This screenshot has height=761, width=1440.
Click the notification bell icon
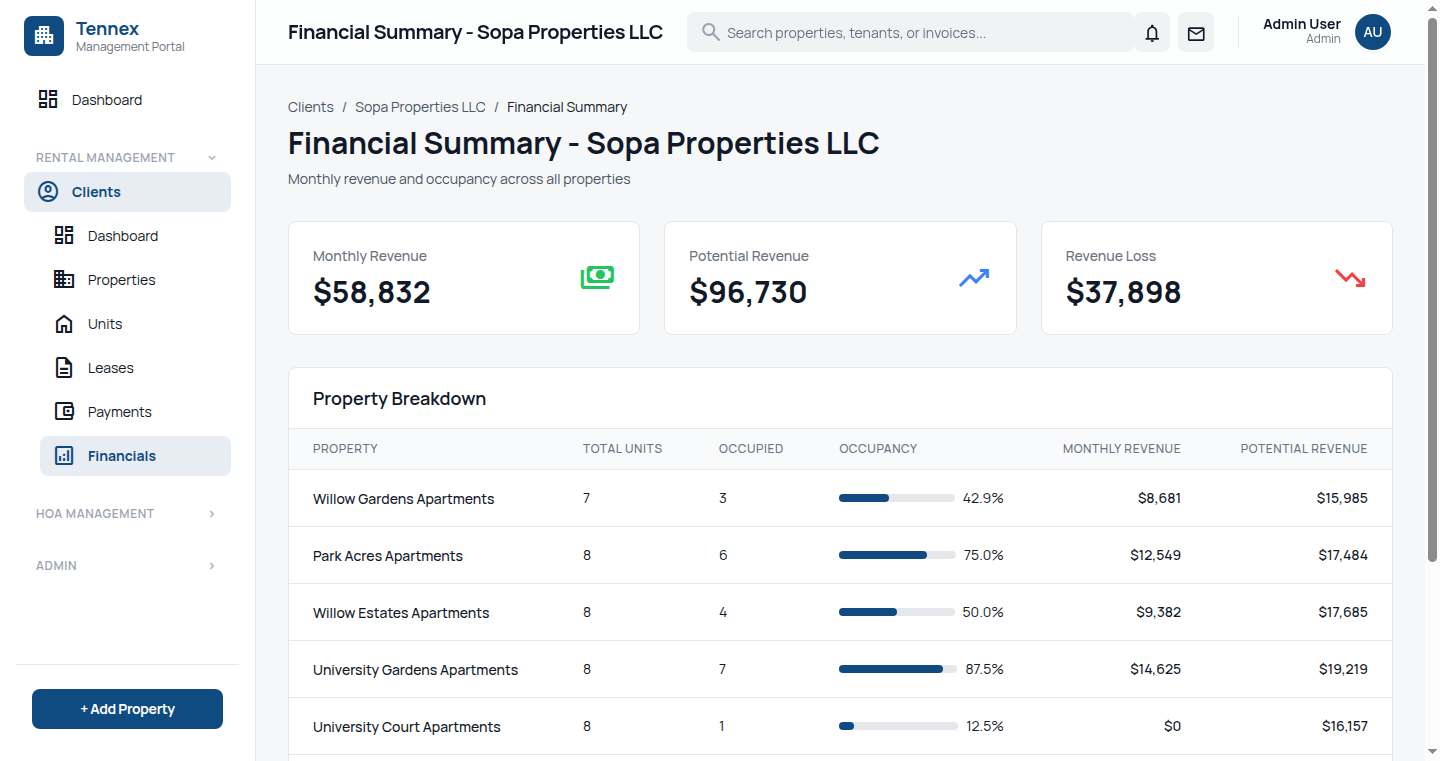(1151, 32)
